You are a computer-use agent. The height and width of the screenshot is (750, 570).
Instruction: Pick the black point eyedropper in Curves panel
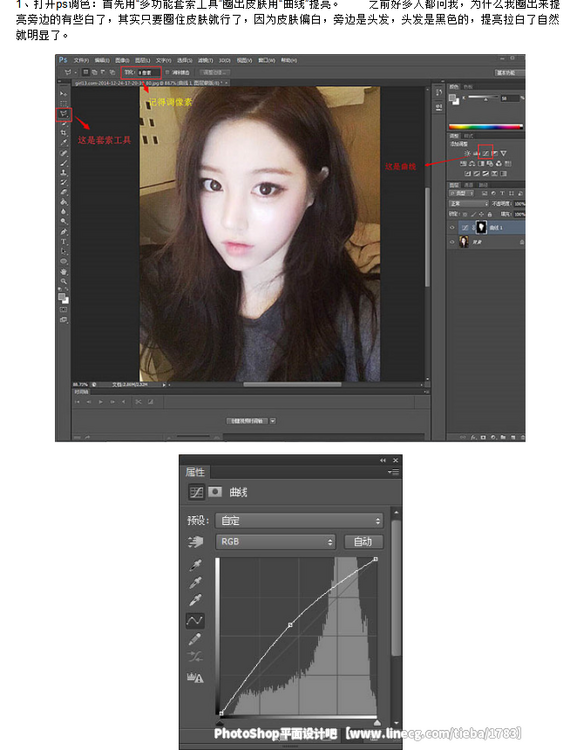[195, 565]
